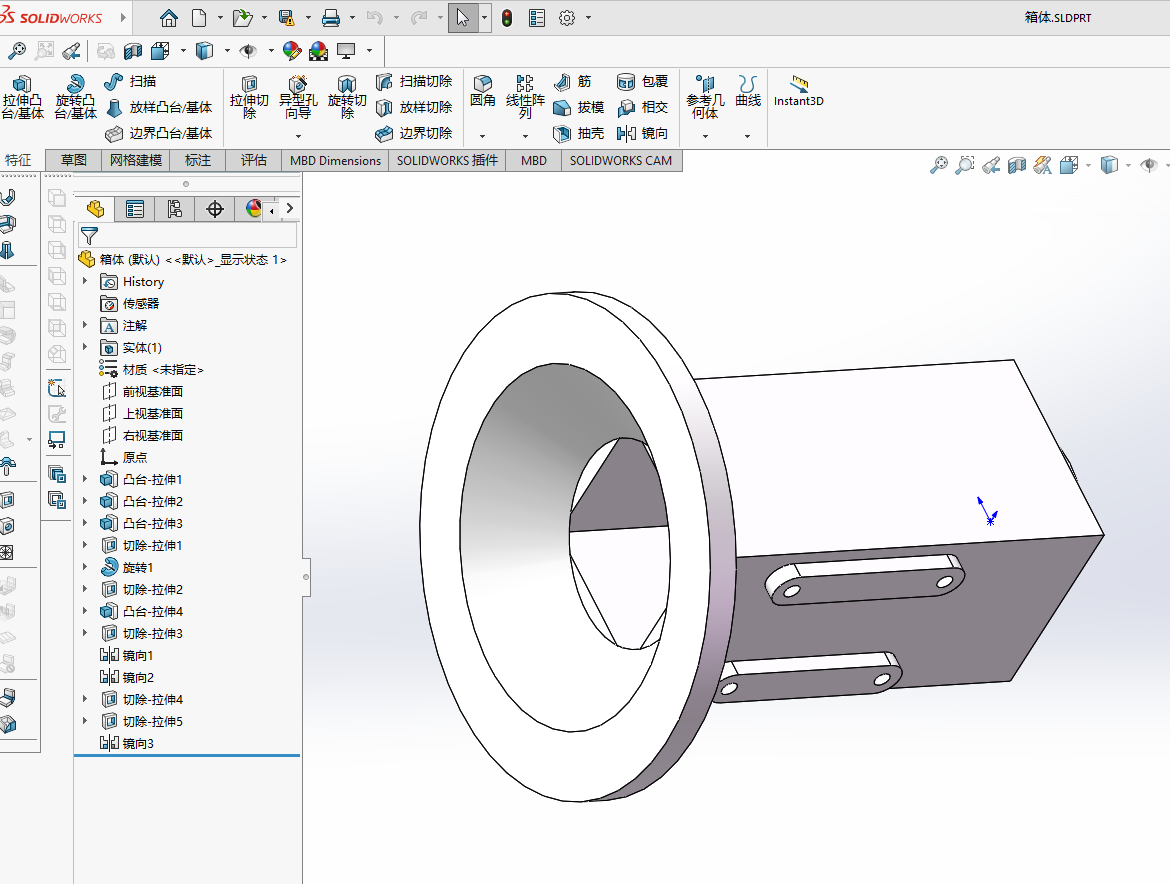Click Zoom to Fit in viewport toolbar
The height and width of the screenshot is (884, 1170).
pyautogui.click(x=939, y=165)
